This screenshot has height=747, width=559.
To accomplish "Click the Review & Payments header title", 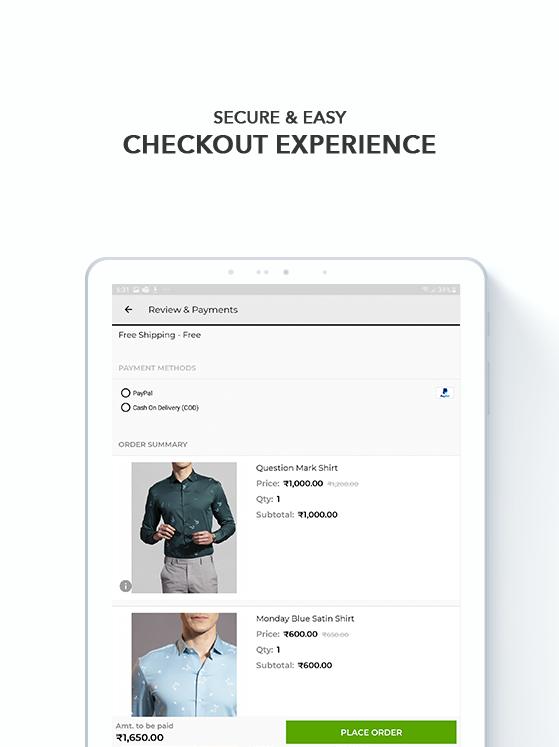I will tap(193, 310).
